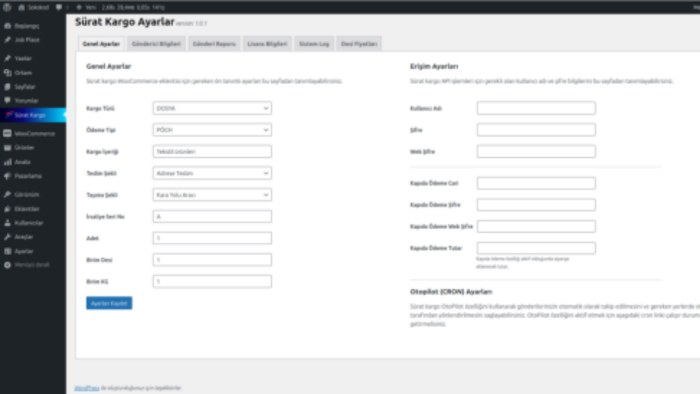The width and height of the screenshot is (700, 394).
Task: Click the 'Otopilot (CRON) Ayarları' heading text
Action: pyautogui.click(x=451, y=291)
